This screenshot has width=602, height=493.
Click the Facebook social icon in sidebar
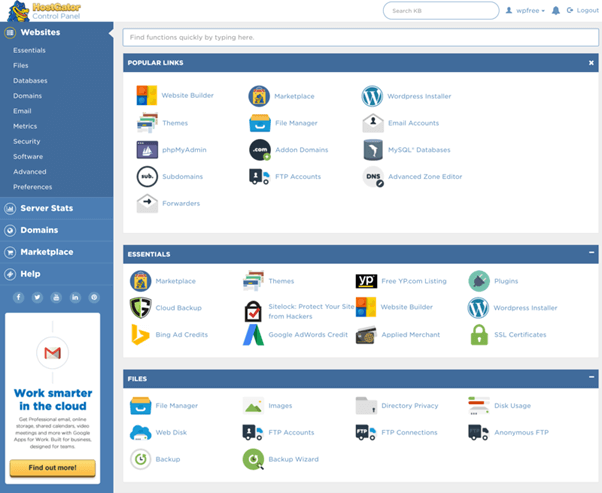tap(18, 297)
